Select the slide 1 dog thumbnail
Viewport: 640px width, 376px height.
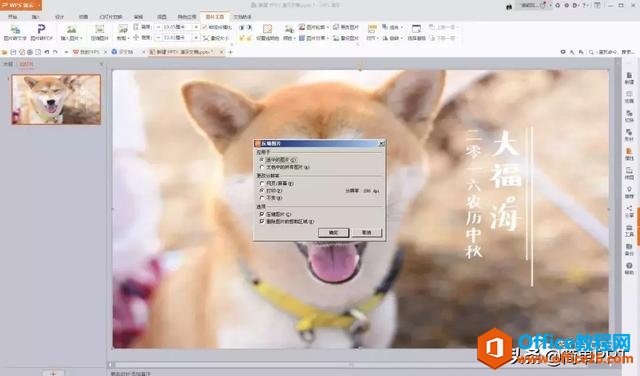(56, 99)
